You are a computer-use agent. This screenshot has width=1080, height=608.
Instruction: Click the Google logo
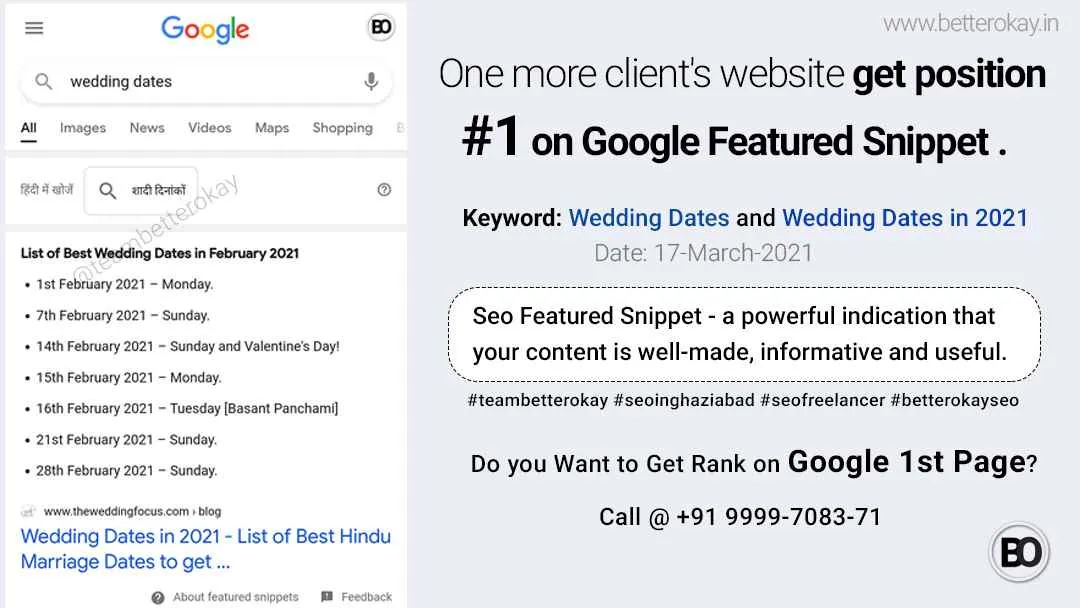205,30
